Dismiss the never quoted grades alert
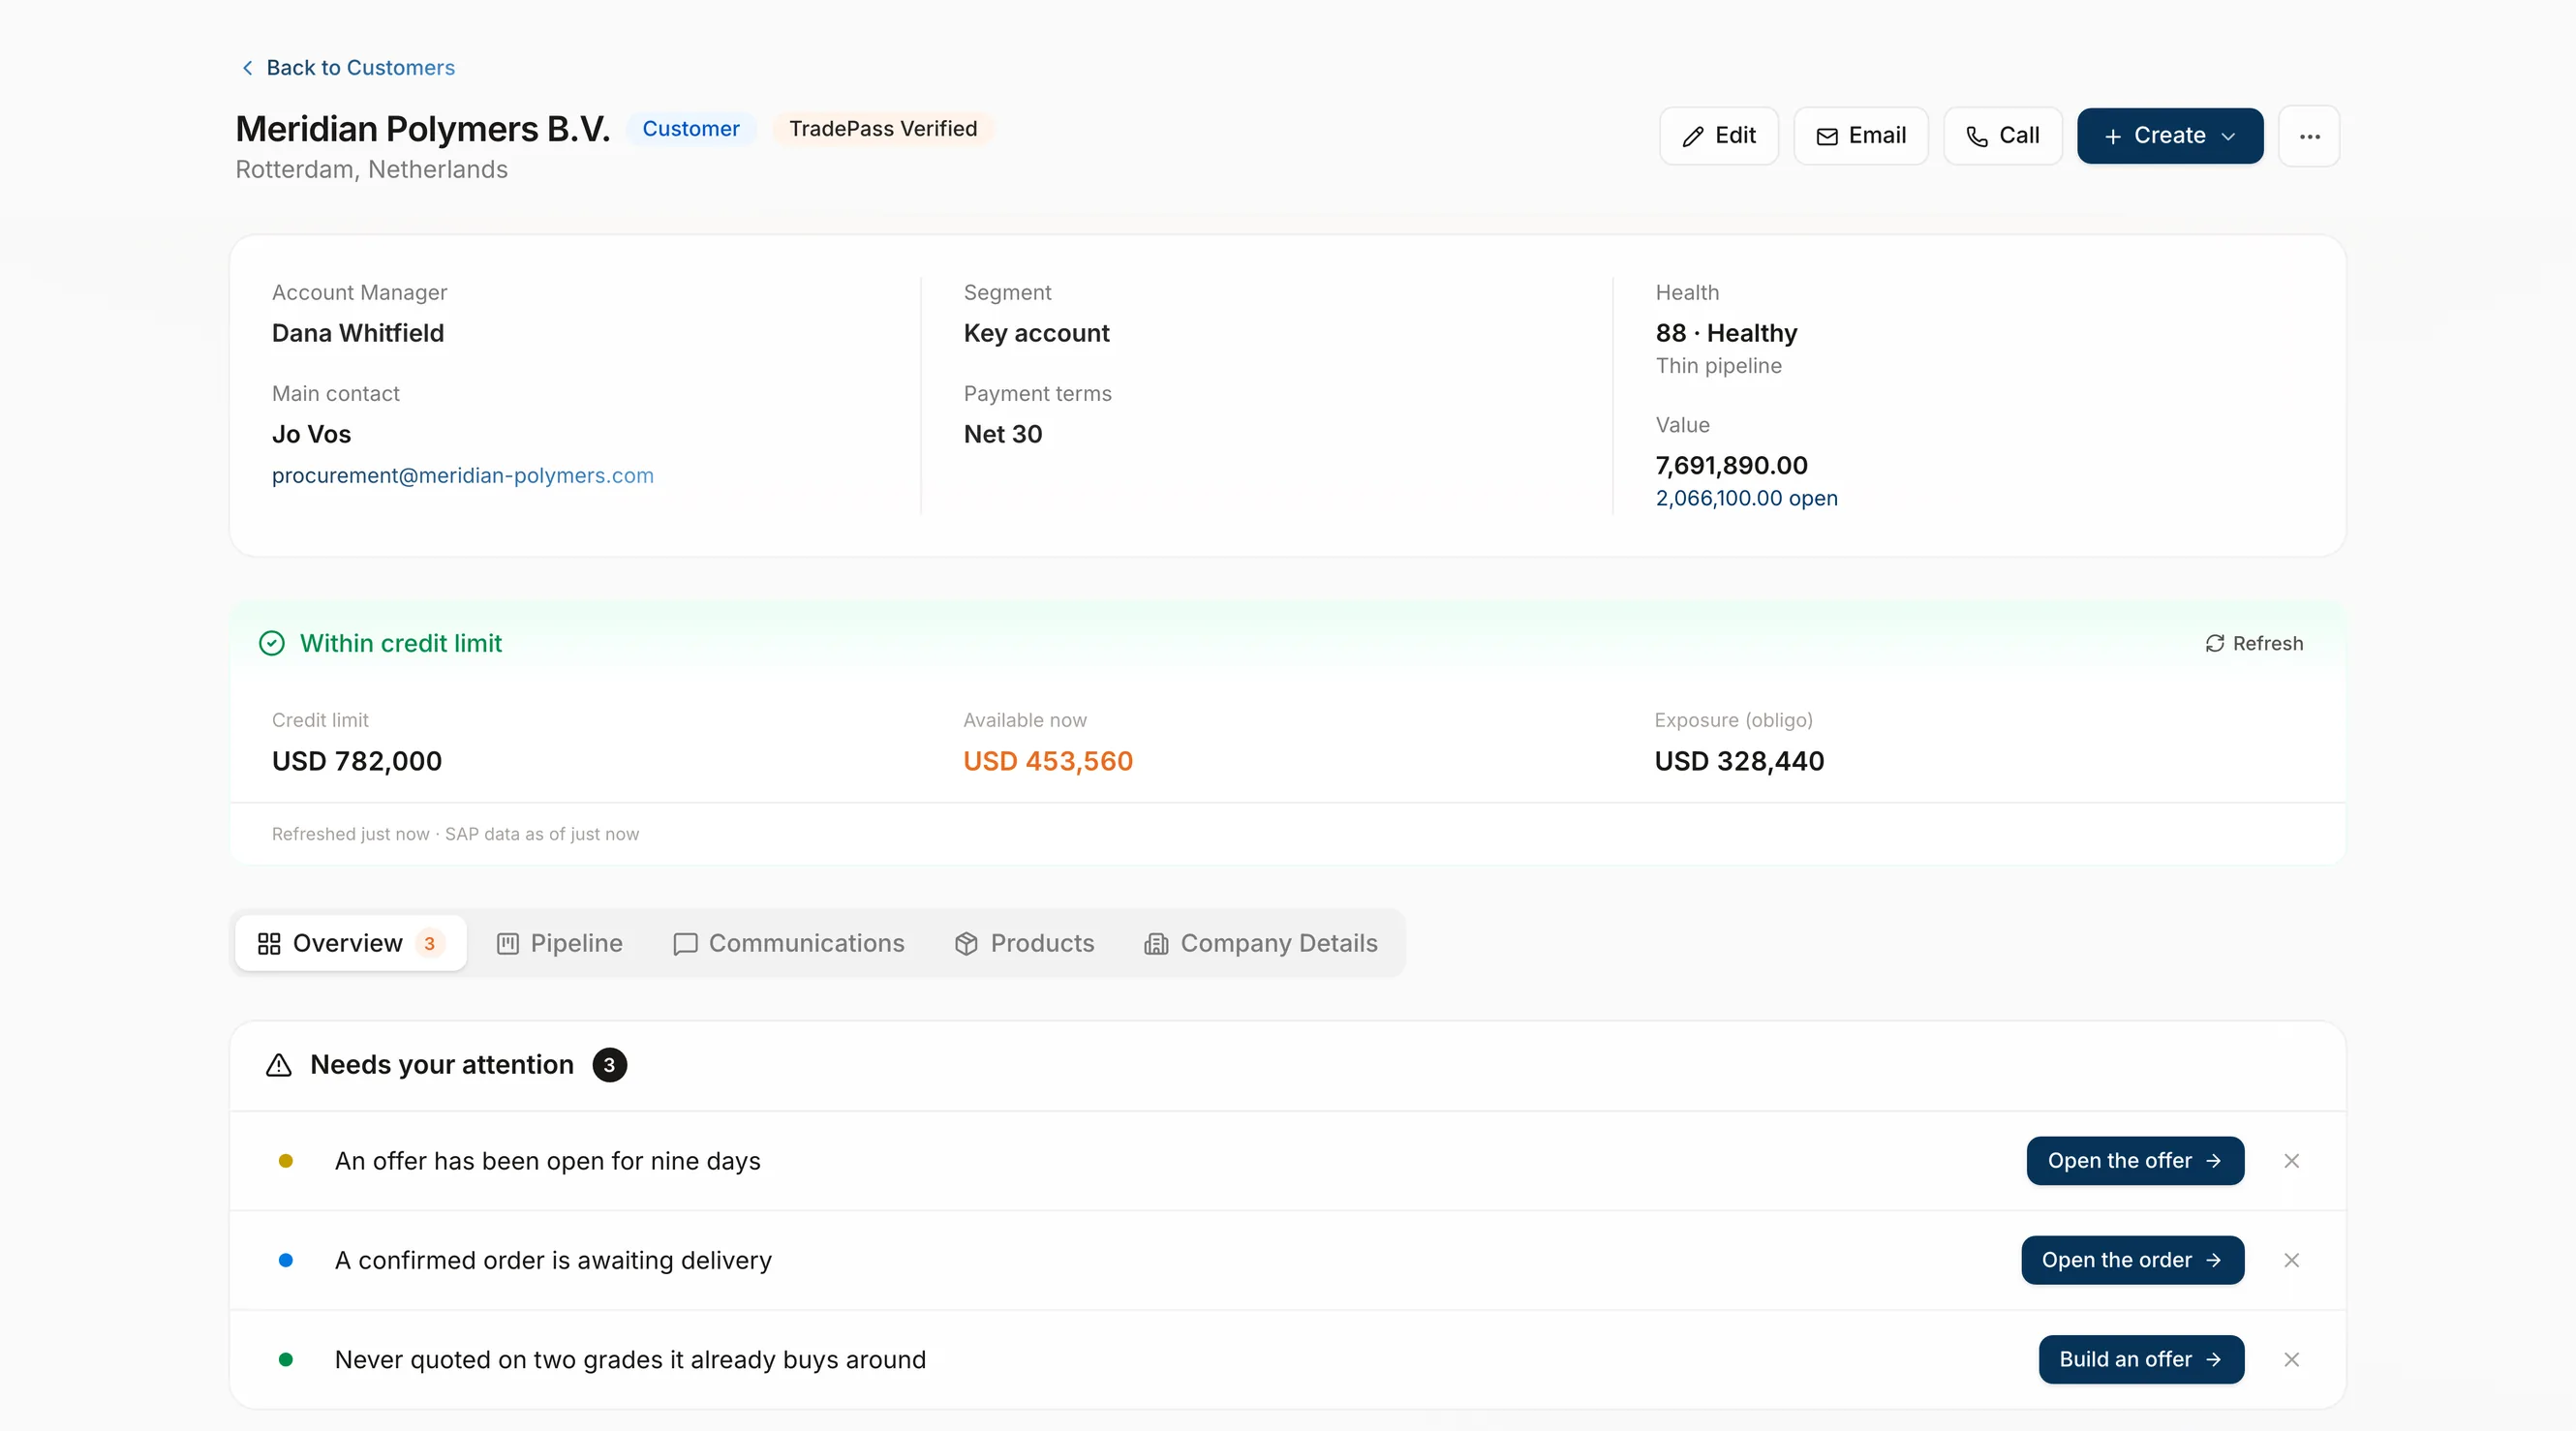Screen dimensions: 2576x1431 click(2291, 1360)
